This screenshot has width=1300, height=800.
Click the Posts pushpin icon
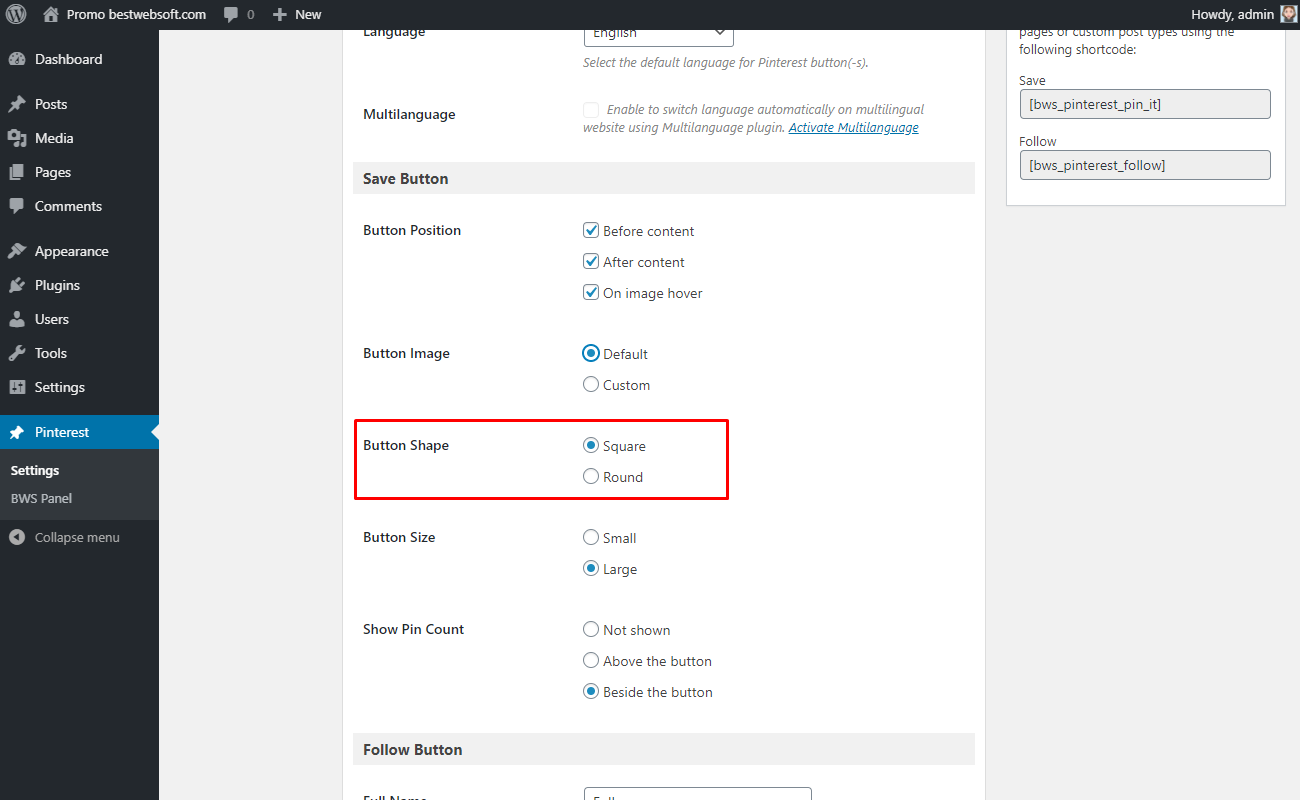tap(17, 104)
